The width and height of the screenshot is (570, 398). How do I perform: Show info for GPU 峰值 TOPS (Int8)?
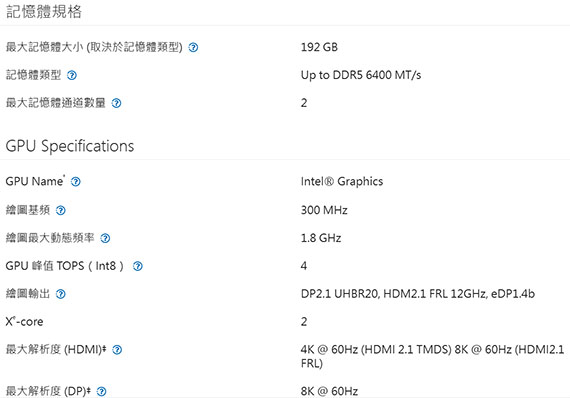click(x=138, y=266)
